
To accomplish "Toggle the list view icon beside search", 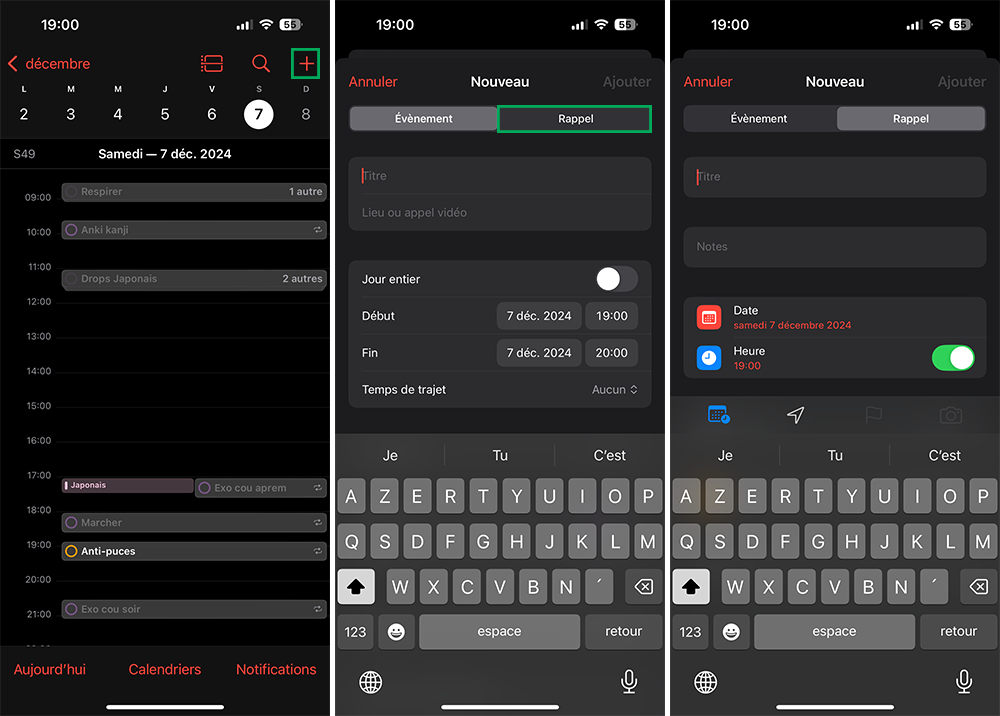I will [x=212, y=64].
